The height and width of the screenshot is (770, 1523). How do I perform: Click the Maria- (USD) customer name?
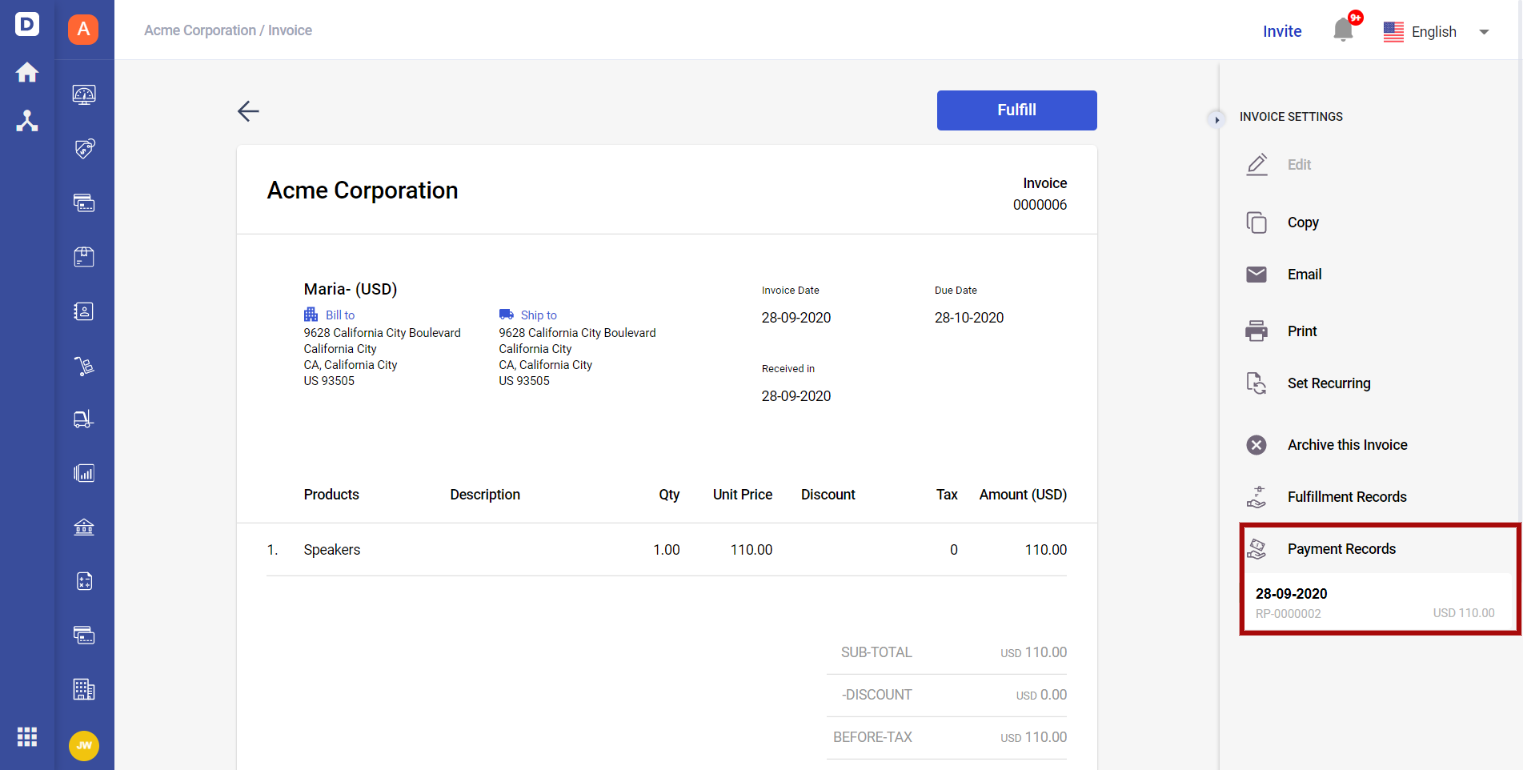tap(350, 289)
